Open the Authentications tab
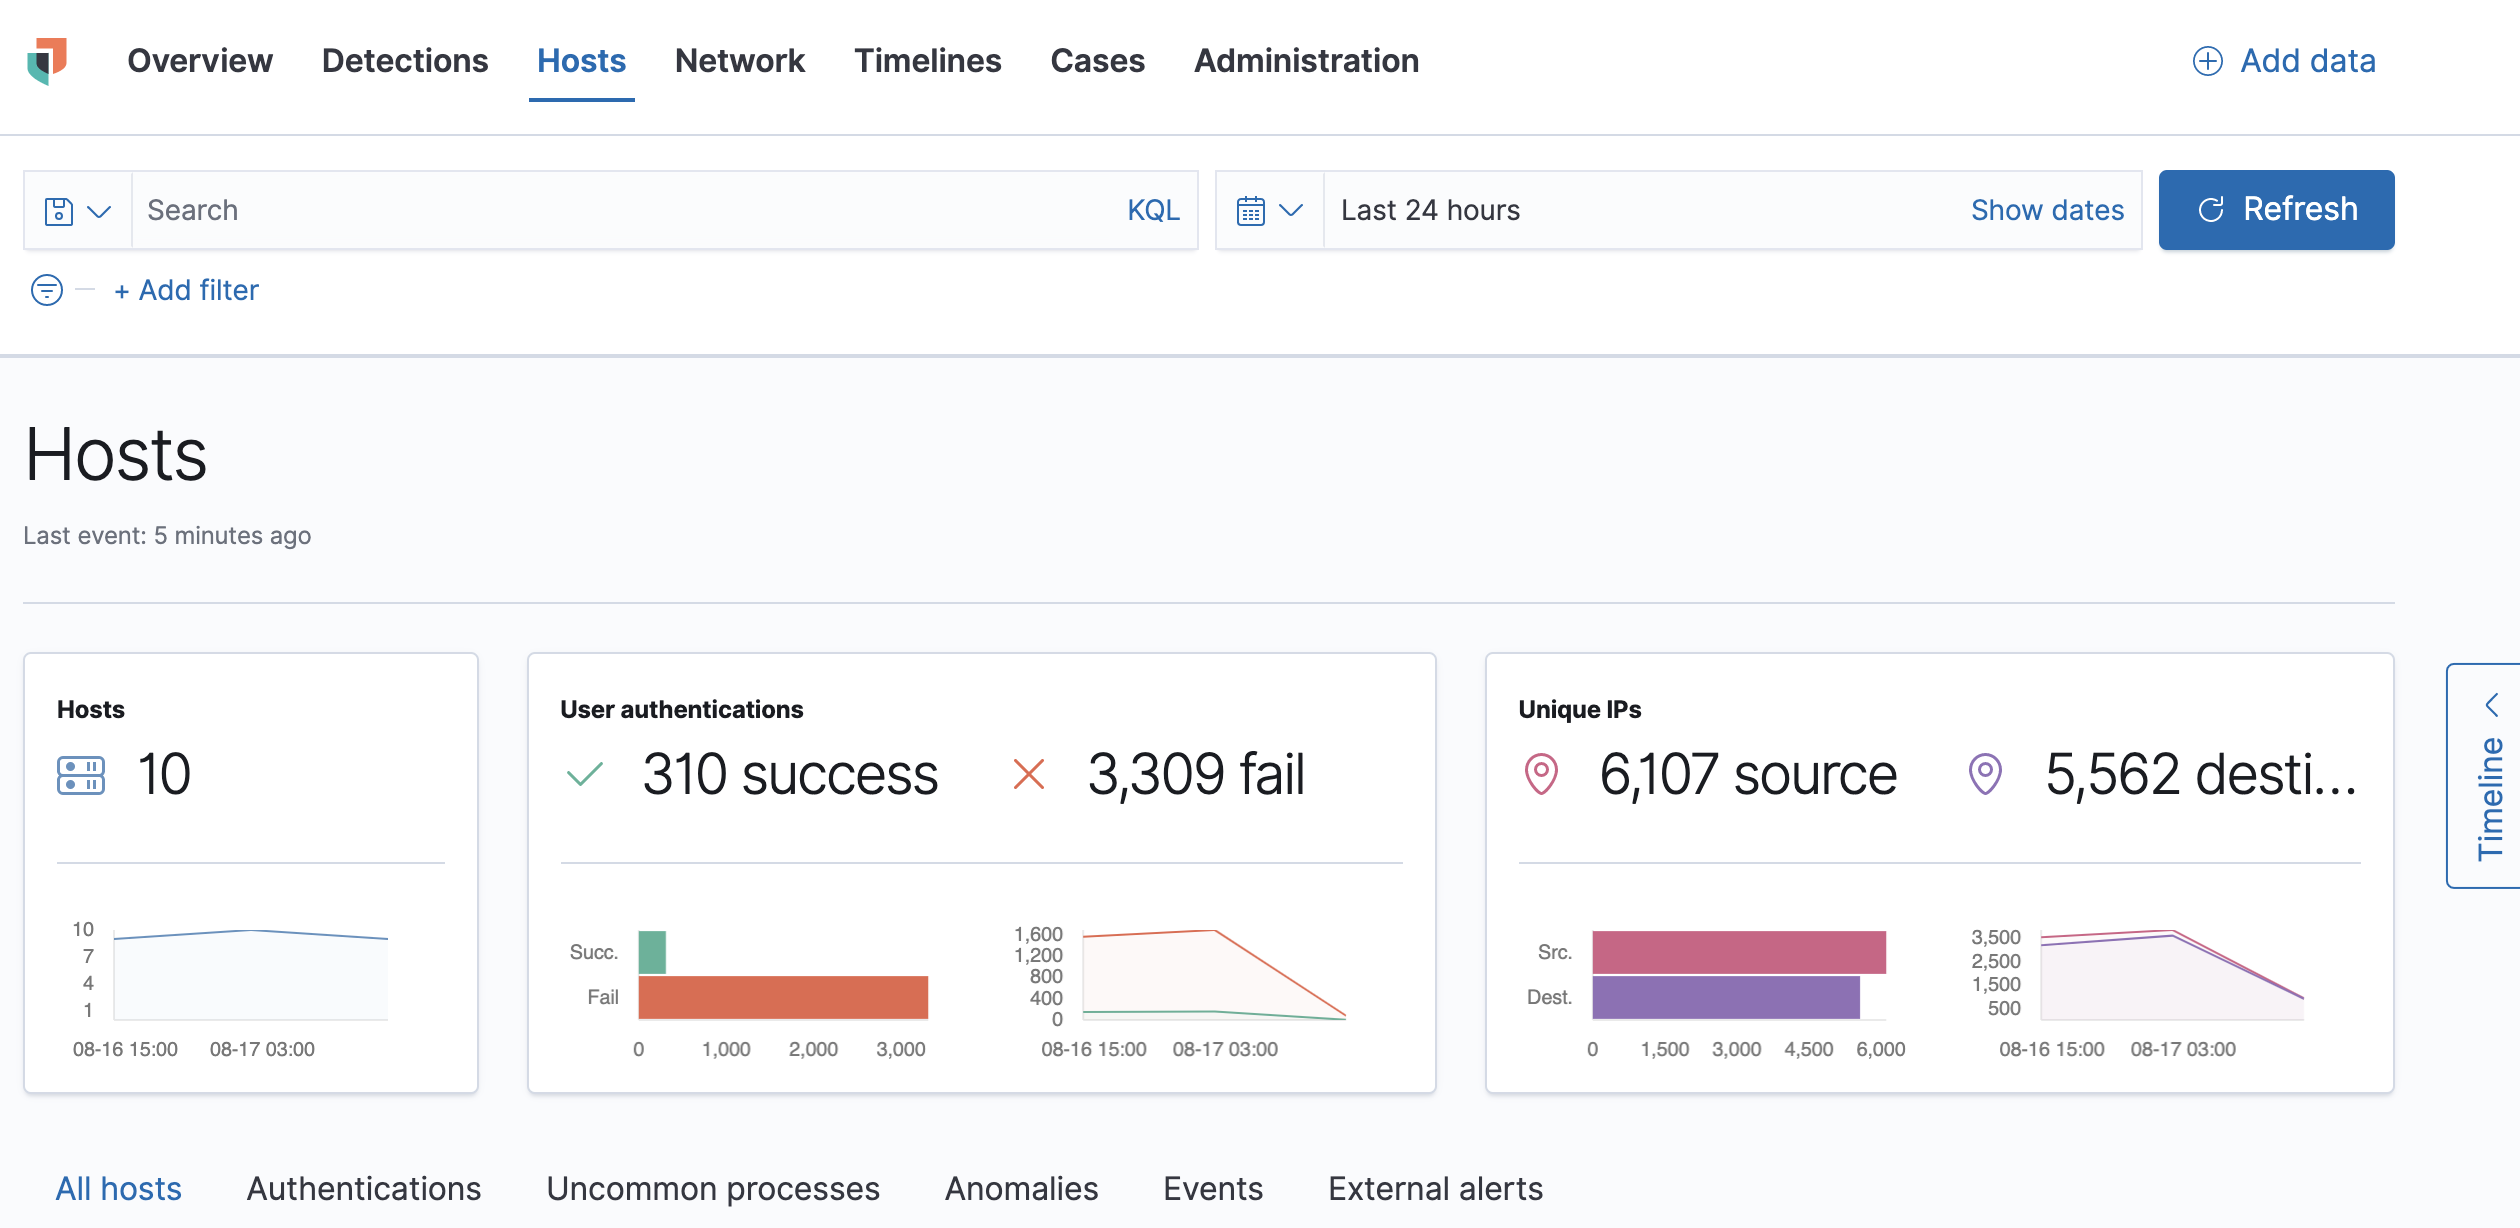The height and width of the screenshot is (1228, 2520). (x=364, y=1188)
